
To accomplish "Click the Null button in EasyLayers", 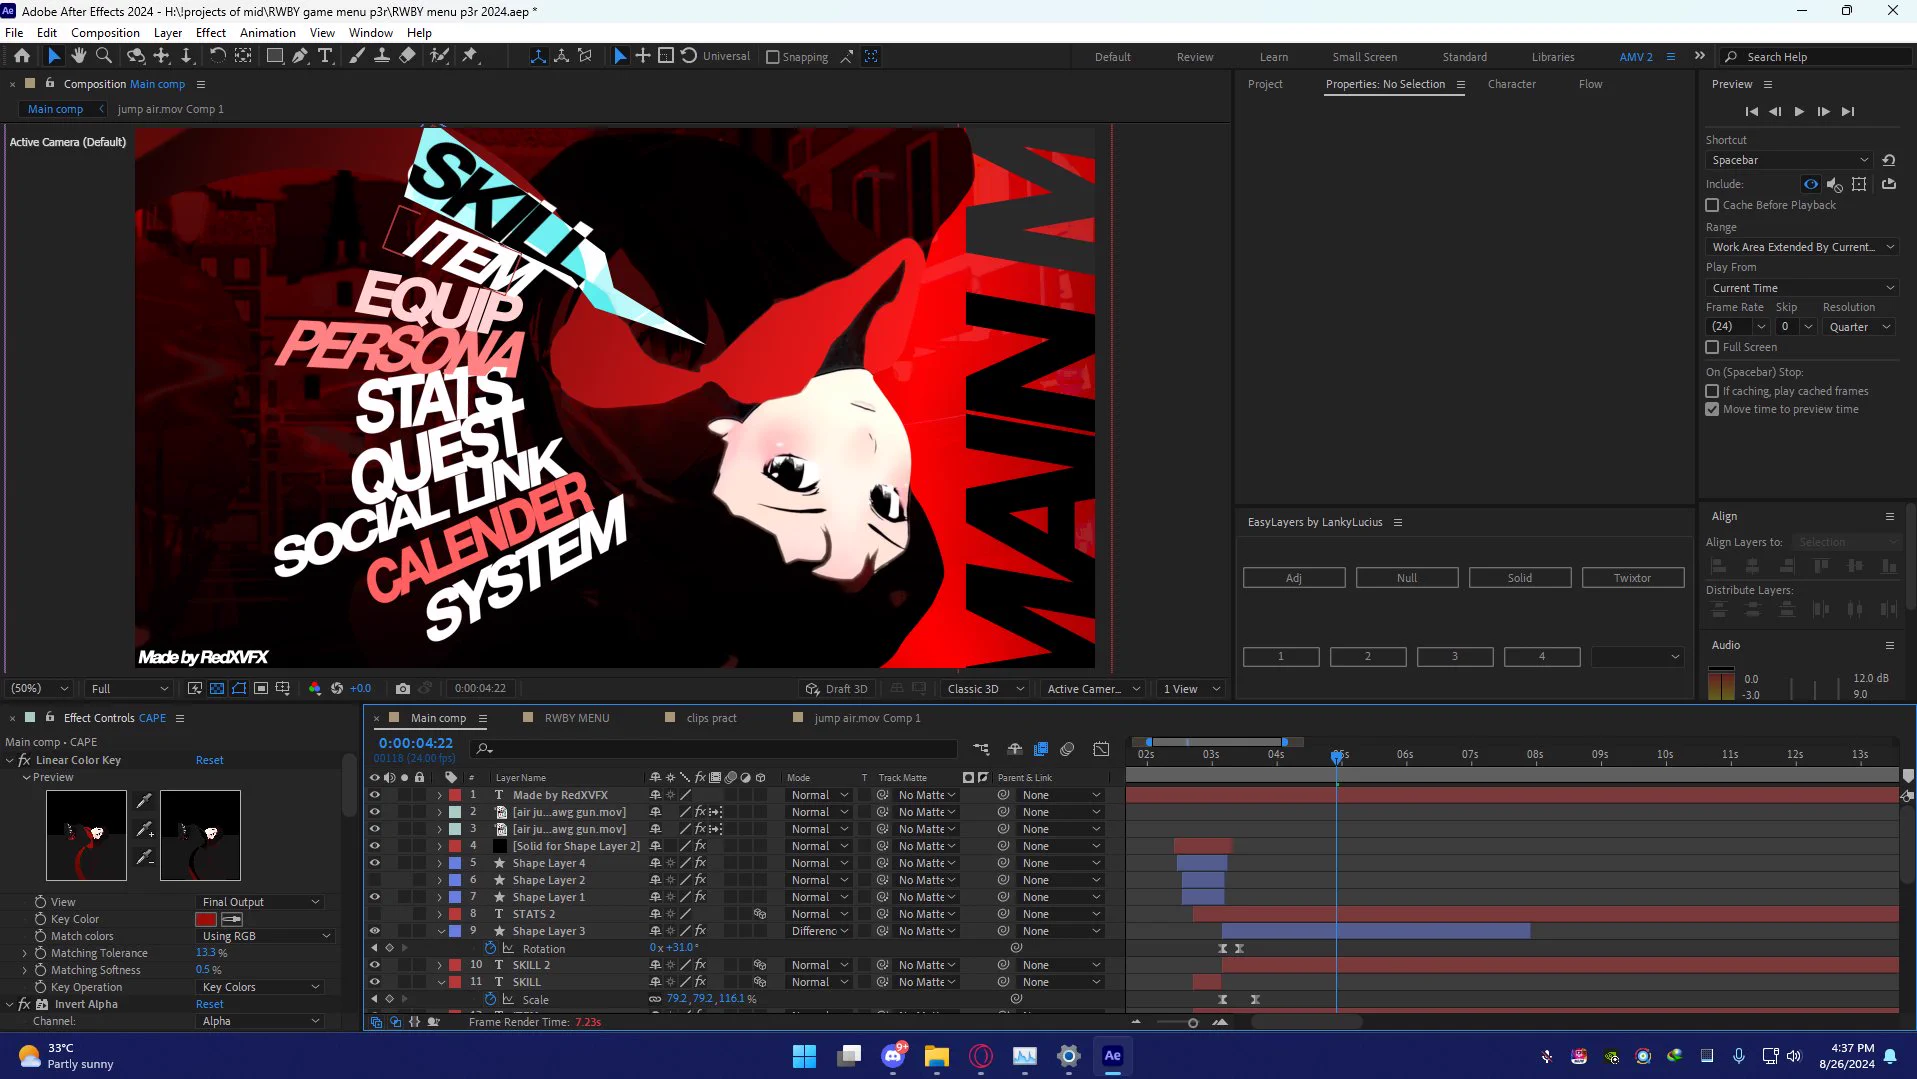I will pyautogui.click(x=1406, y=578).
